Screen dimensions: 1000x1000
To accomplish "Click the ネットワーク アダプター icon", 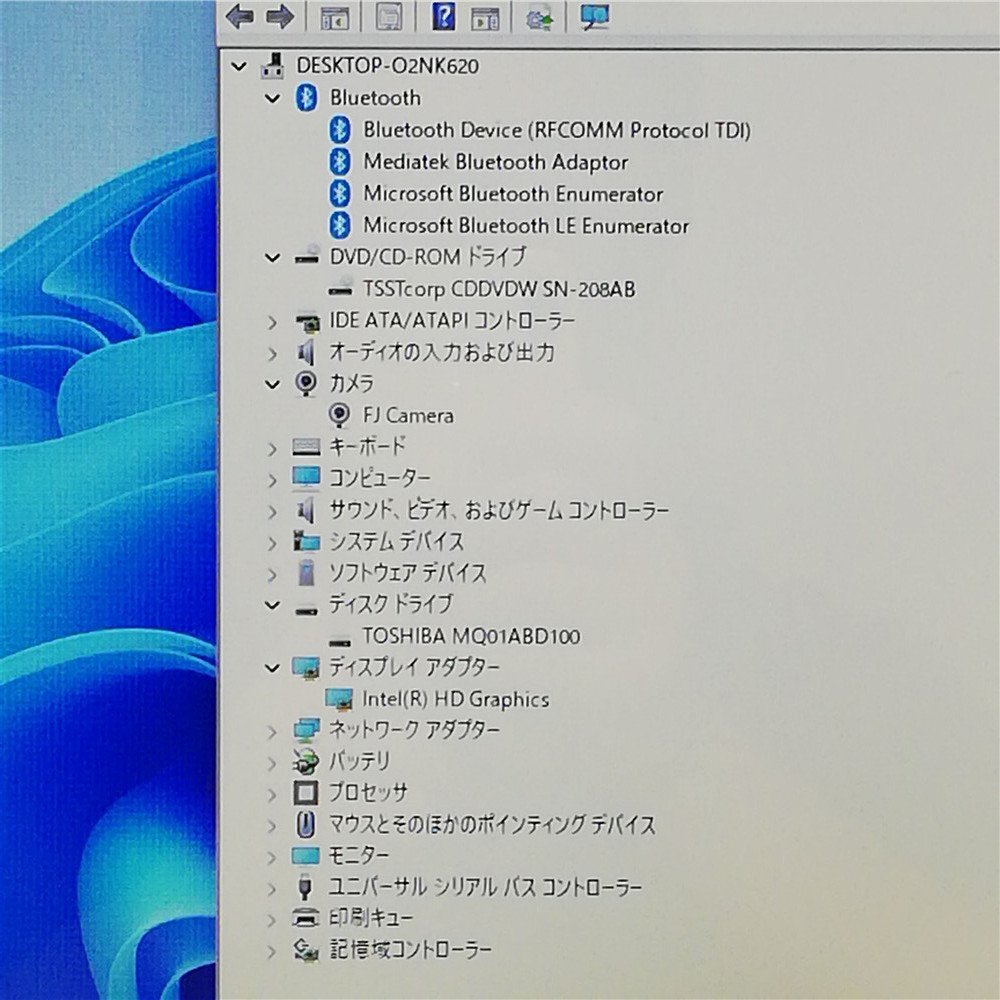I will (x=306, y=730).
